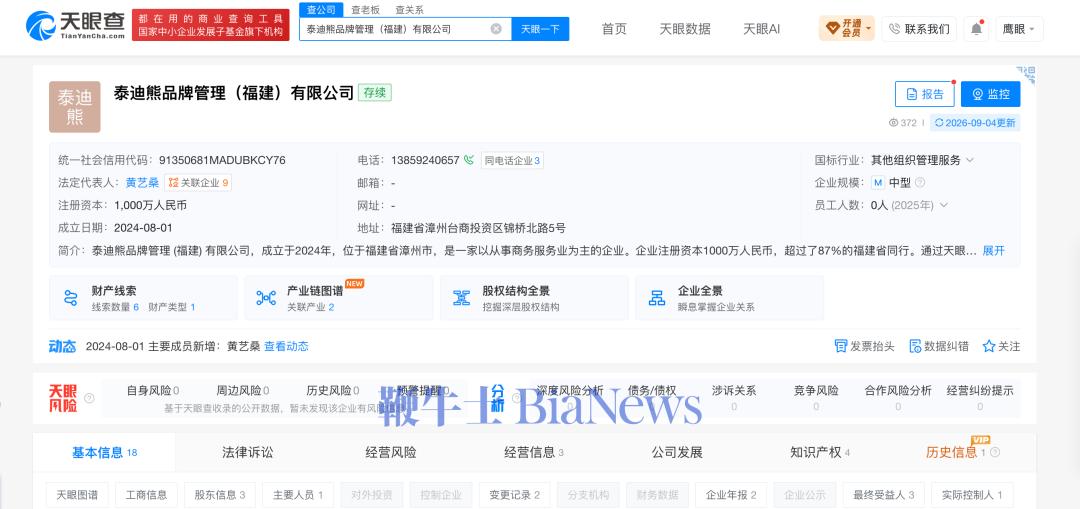
Task: Click the 联系我们 button
Action: 919,29
